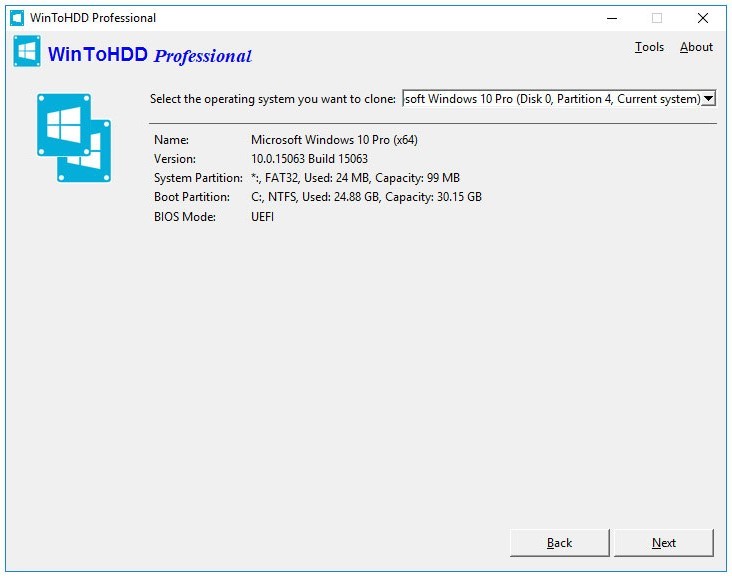The image size is (732, 578).
Task: Proceed with the Next button
Action: tap(663, 543)
